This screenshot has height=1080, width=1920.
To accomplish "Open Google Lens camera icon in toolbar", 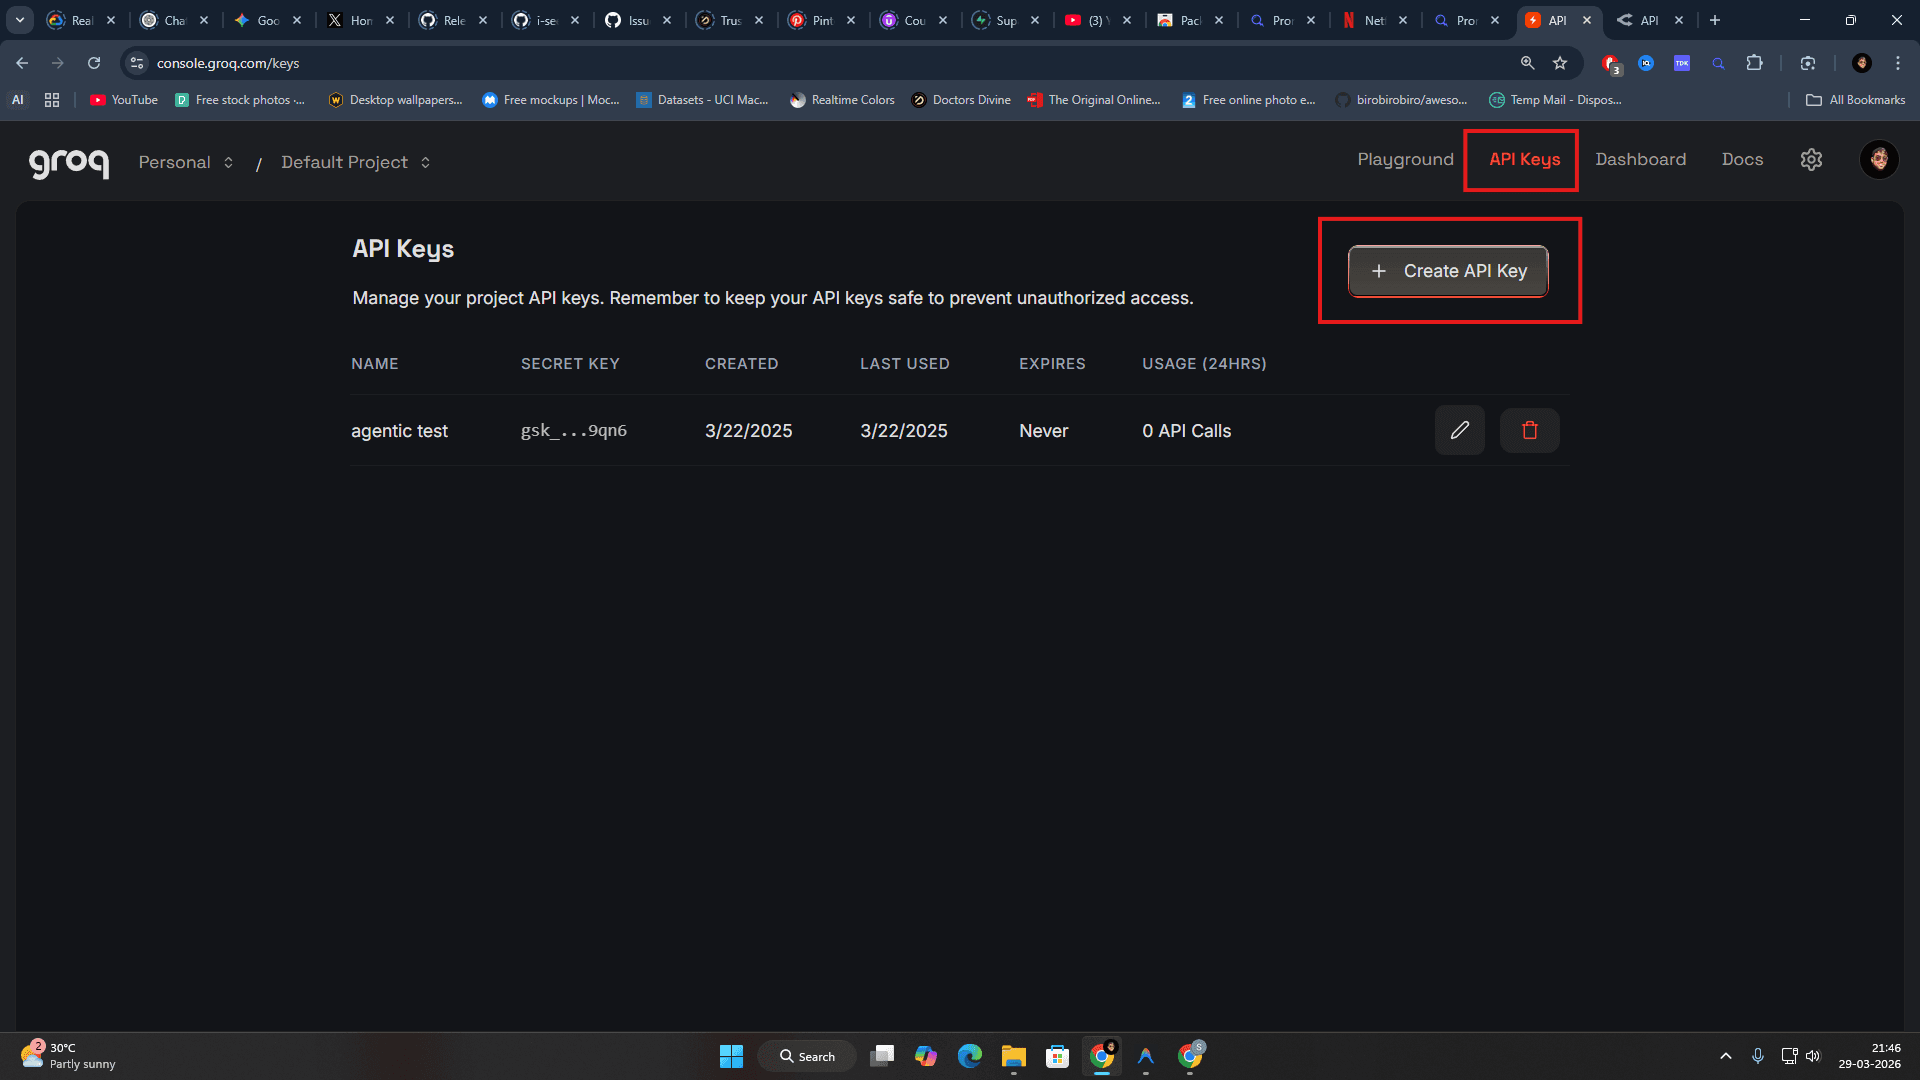I will pyautogui.click(x=1807, y=62).
